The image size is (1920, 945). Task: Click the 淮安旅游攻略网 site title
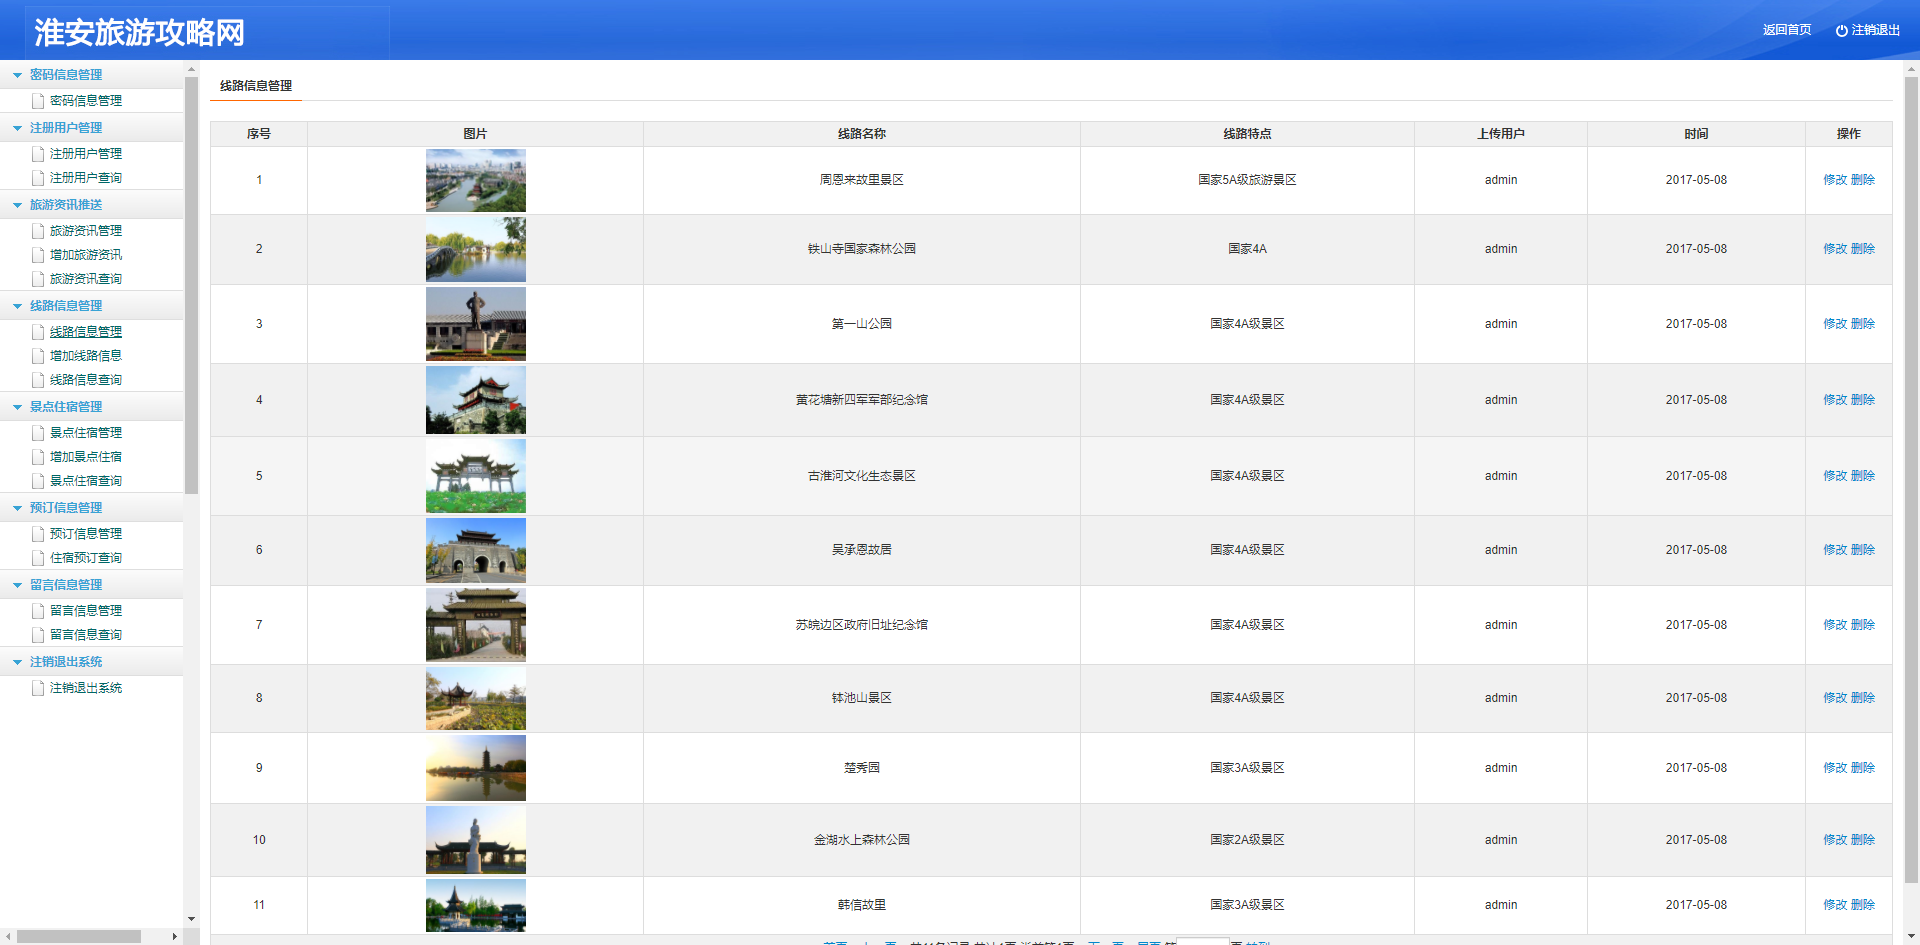140,33
